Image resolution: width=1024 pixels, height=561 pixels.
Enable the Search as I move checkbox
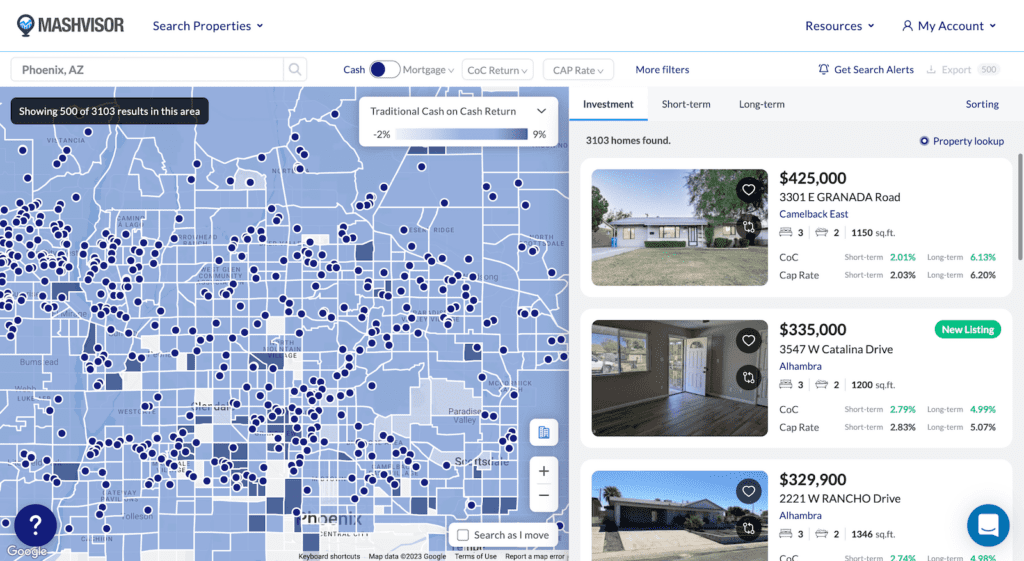point(463,535)
